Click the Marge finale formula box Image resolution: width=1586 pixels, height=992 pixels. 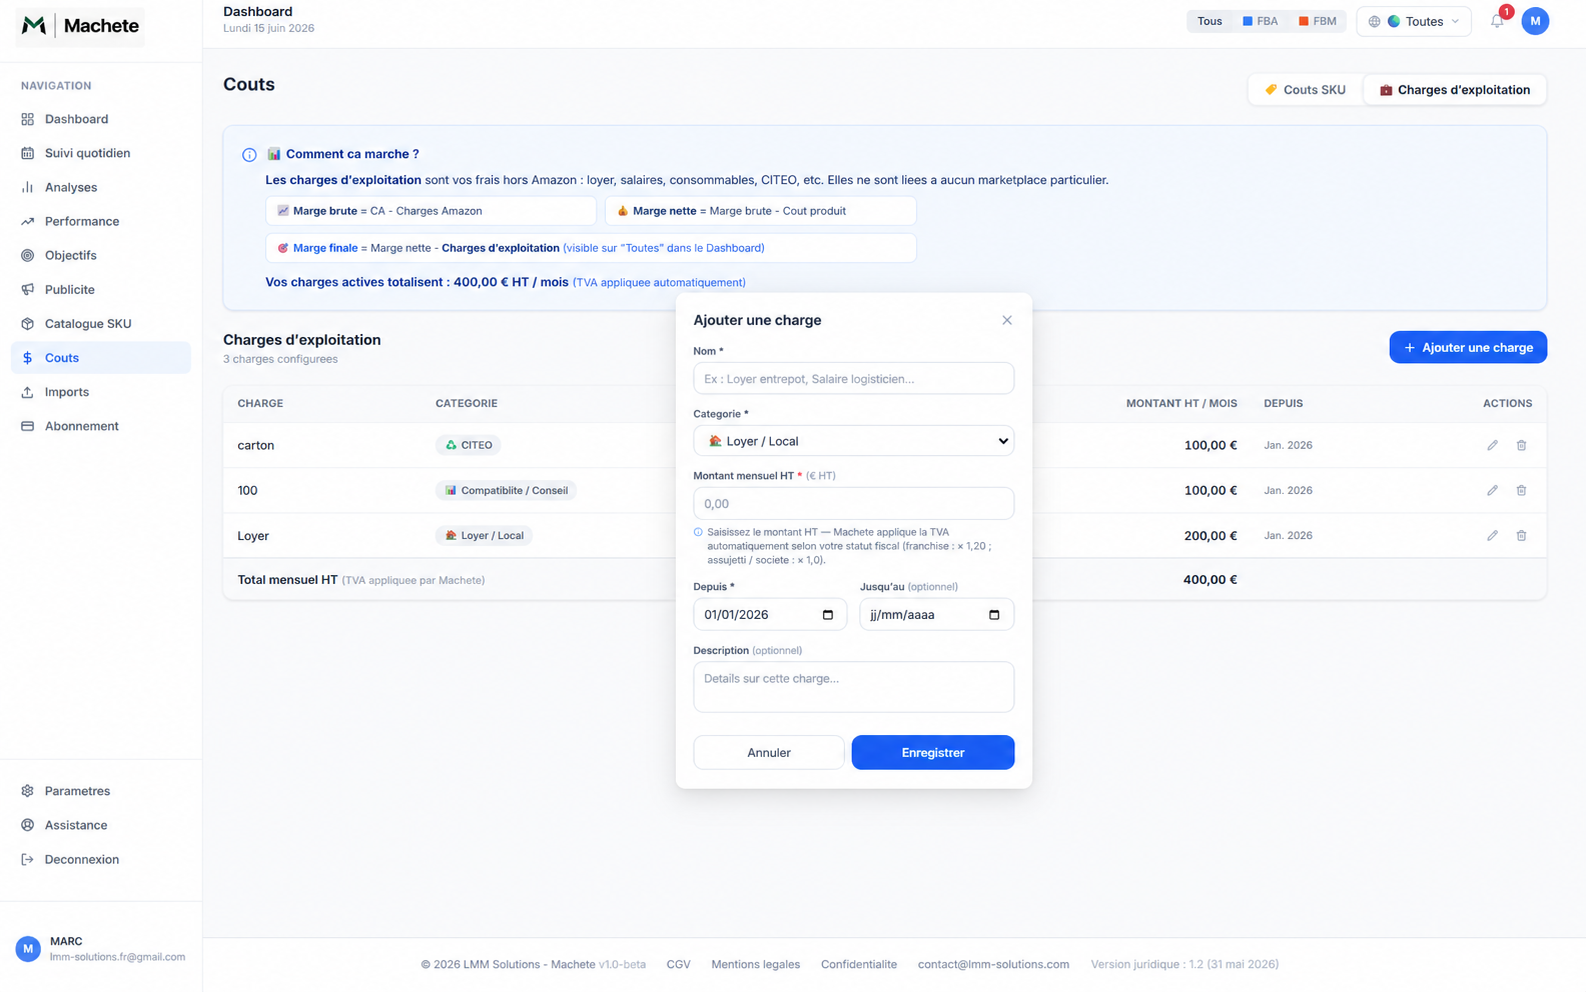590,248
